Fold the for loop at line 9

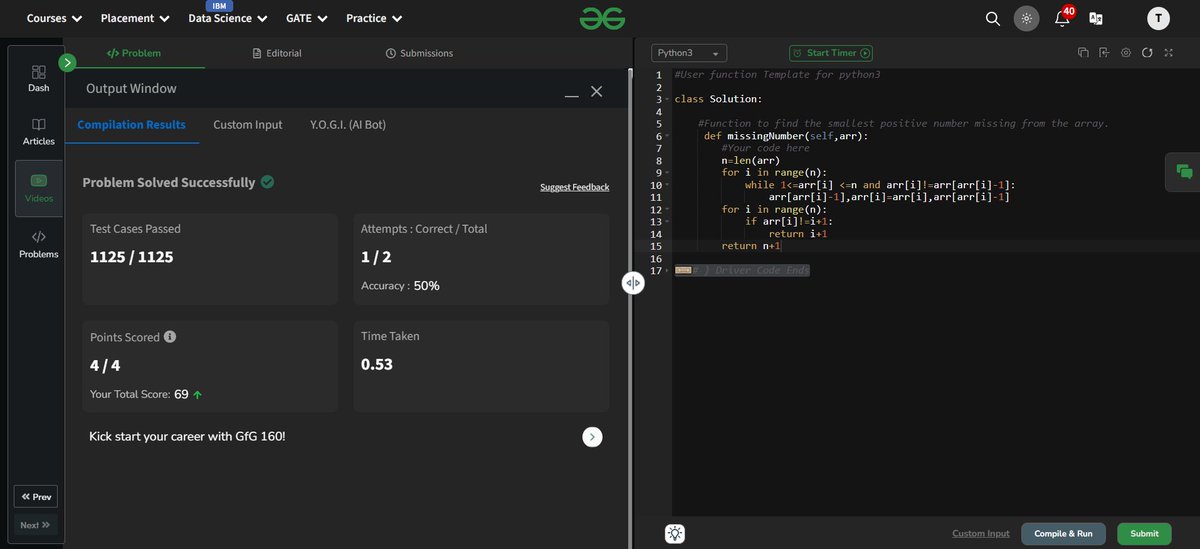666,173
